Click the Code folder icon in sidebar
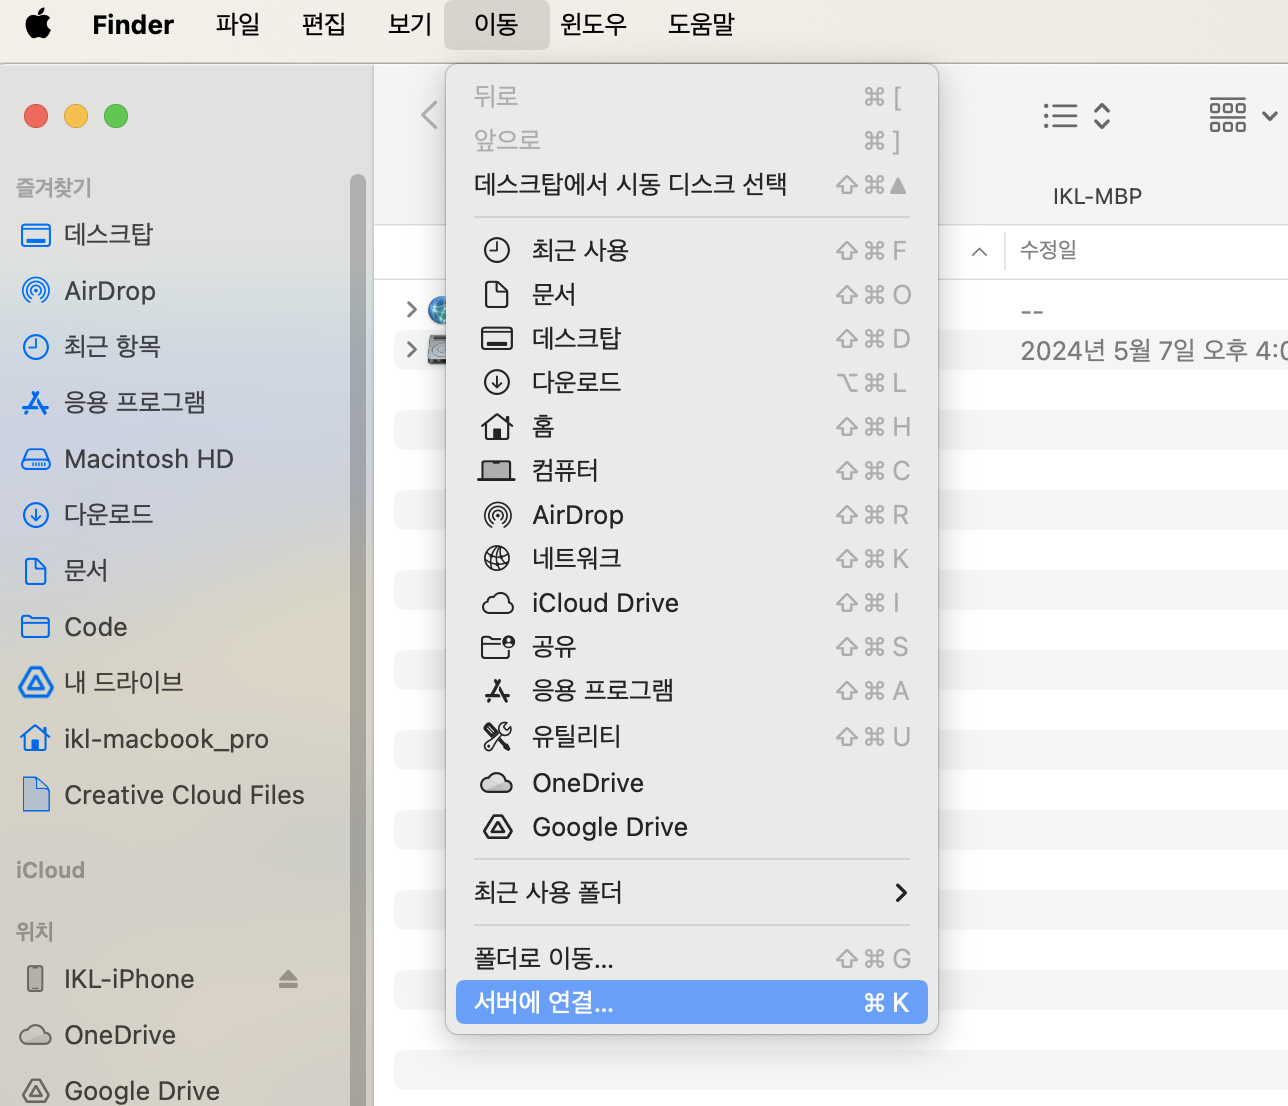Screen dimensions: 1288x1106 (36, 627)
